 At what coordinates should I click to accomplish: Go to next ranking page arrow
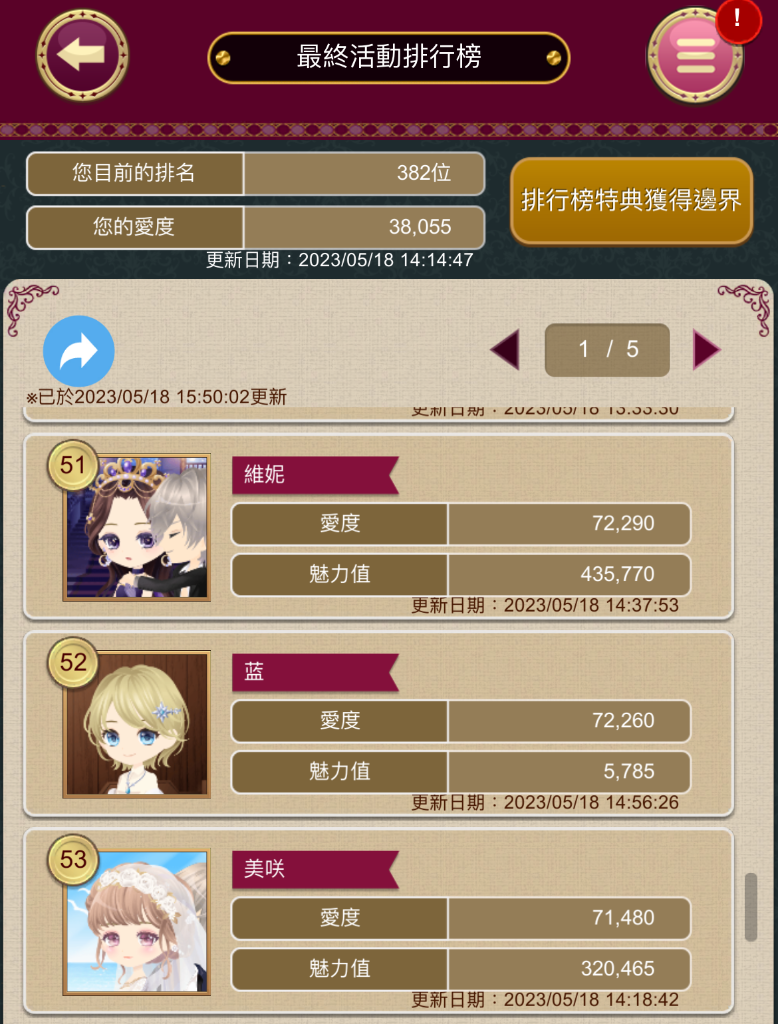coord(706,349)
